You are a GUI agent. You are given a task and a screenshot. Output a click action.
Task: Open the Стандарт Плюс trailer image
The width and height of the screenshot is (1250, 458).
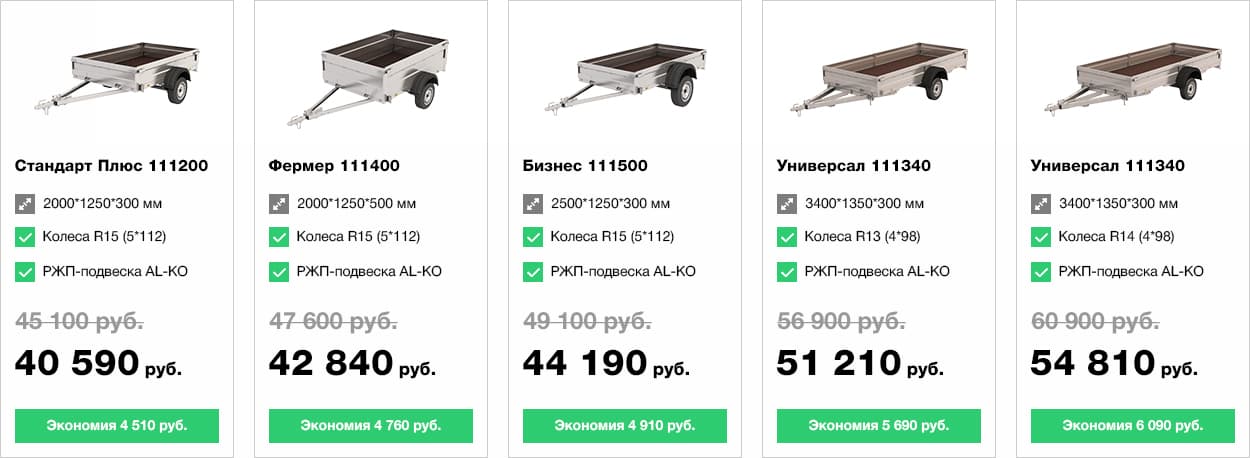pyautogui.click(x=117, y=80)
